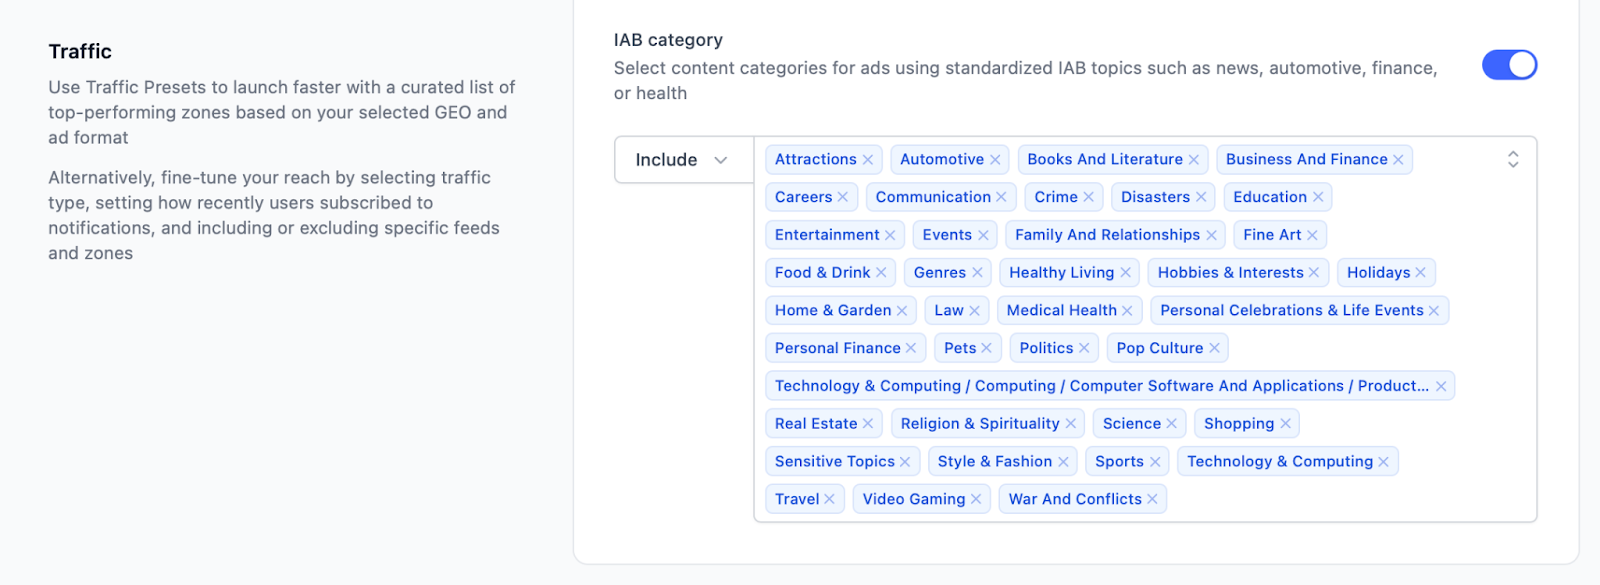Select the Pop Culture tag

click(1159, 348)
